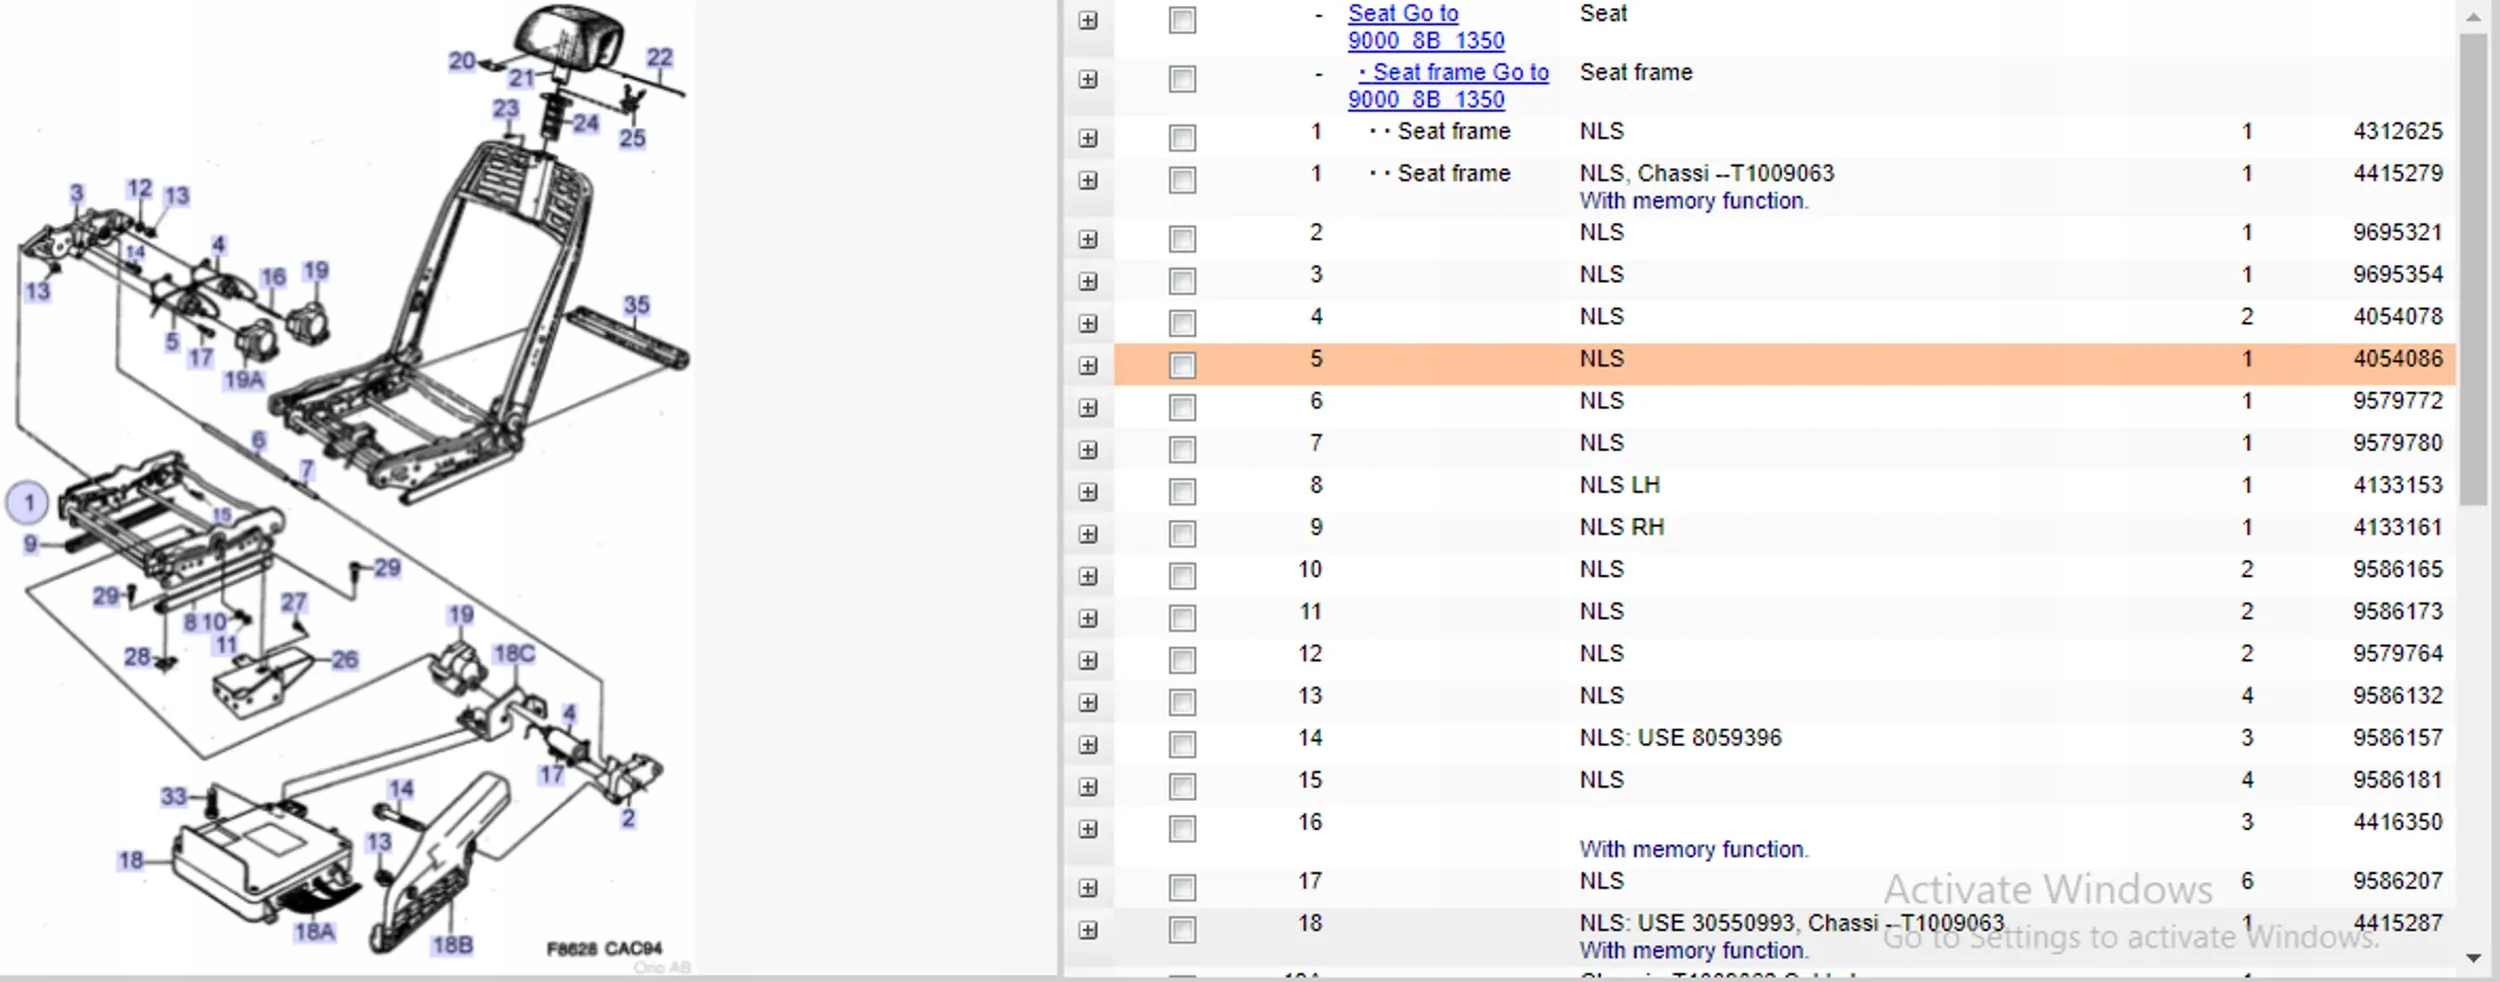Select the 'NLS LH' description
The image size is (2500, 982).
(x=1620, y=485)
